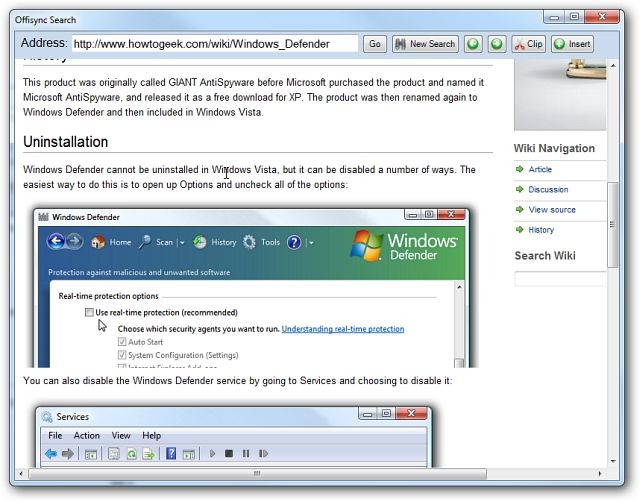Open the Discussion wiki navigation link
This screenshot has width=640, height=501.
click(x=548, y=189)
